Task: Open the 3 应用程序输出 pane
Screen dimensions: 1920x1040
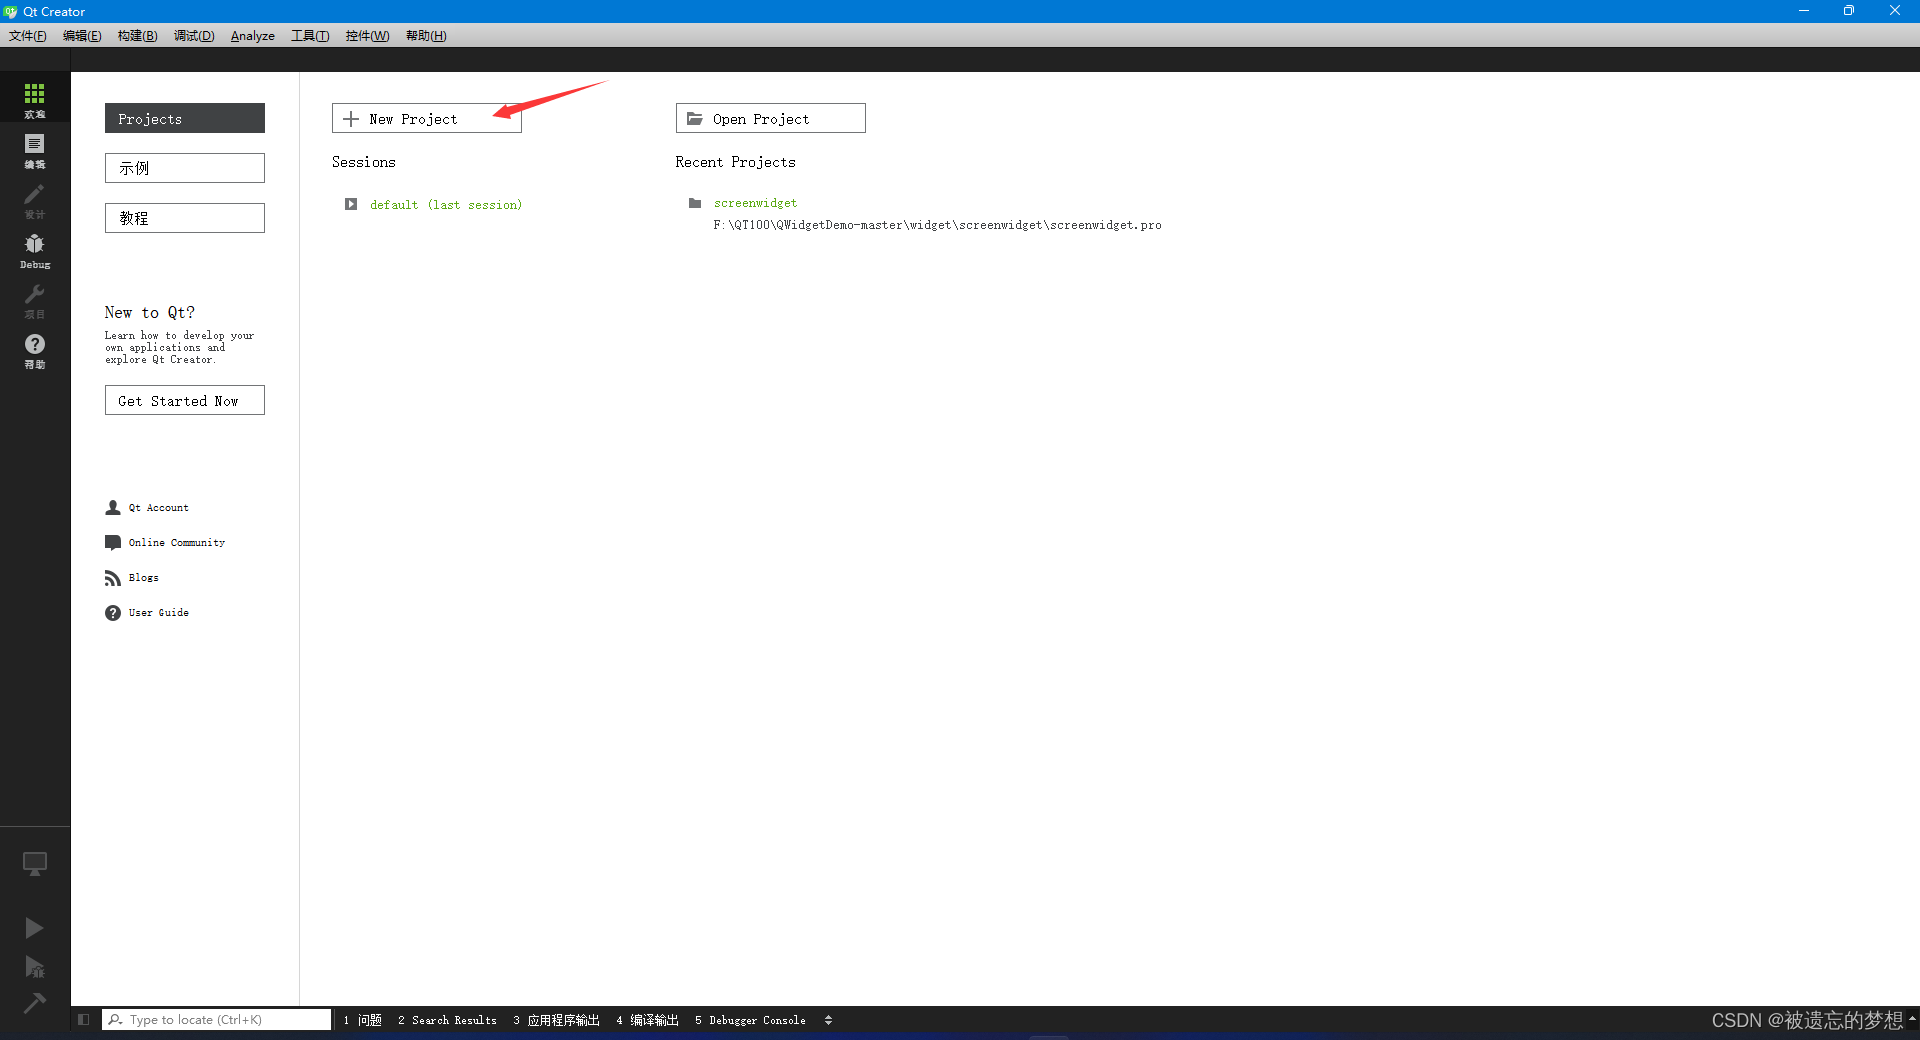Action: pyautogui.click(x=556, y=1020)
